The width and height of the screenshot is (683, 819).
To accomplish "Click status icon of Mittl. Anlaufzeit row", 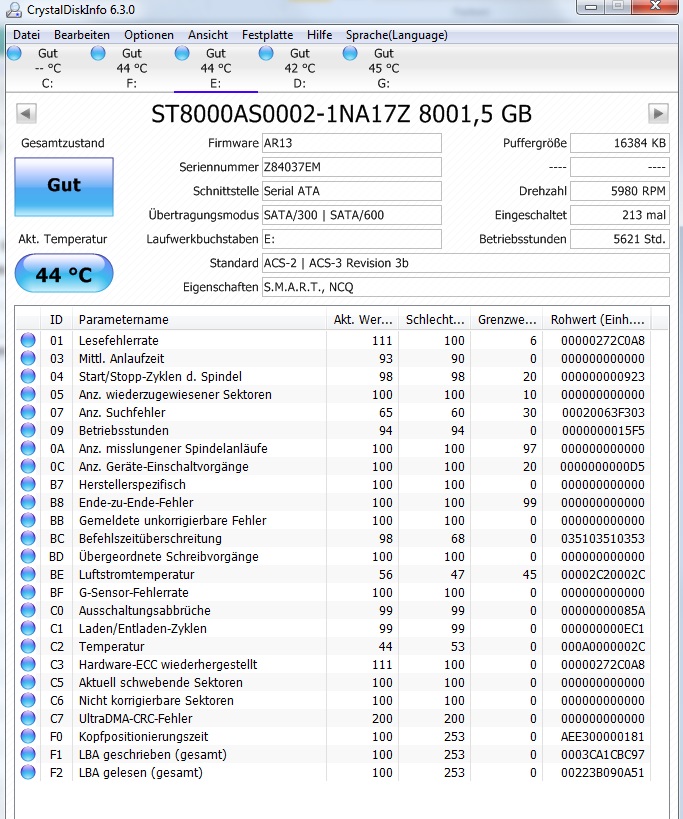I will [28, 358].
